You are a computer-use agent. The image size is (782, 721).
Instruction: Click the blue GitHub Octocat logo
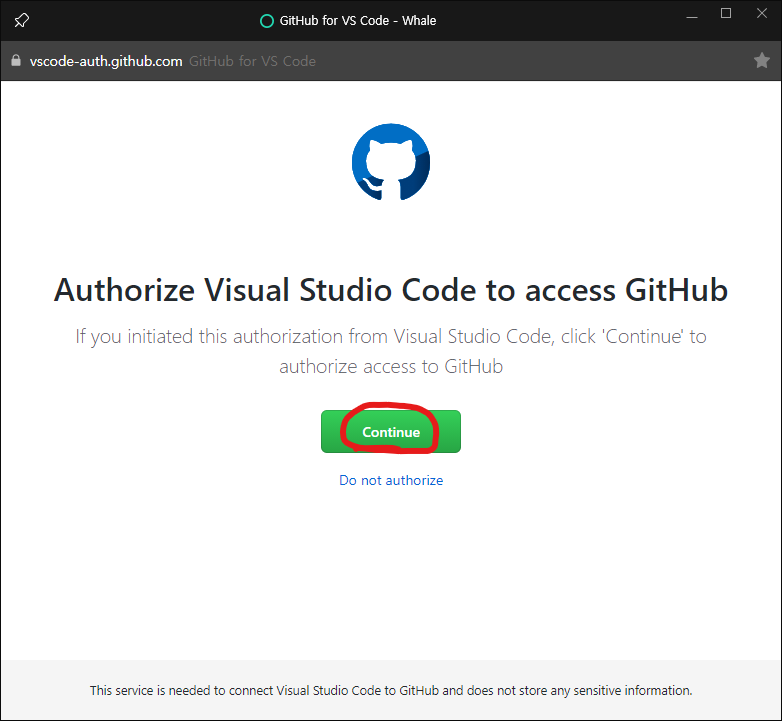[x=391, y=162]
